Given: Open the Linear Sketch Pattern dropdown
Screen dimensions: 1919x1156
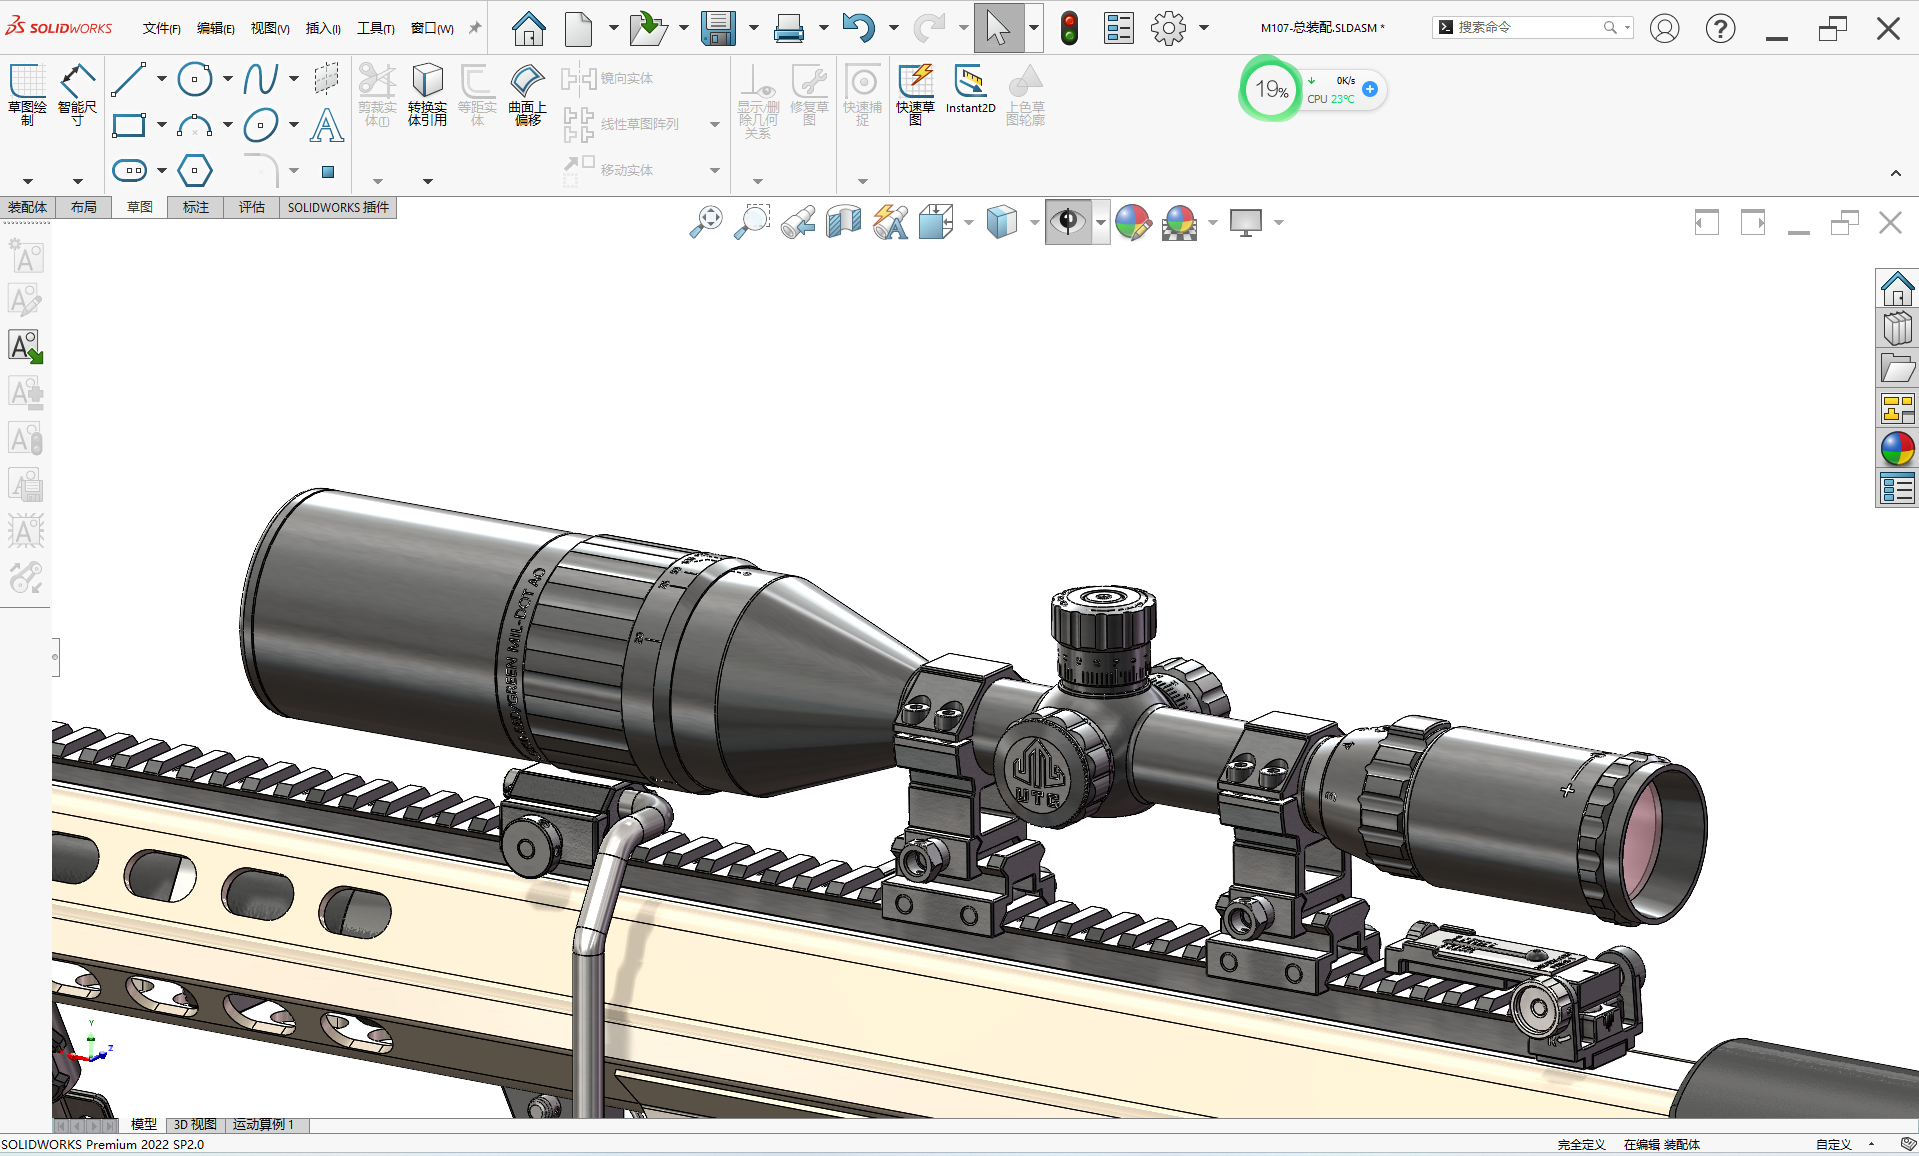Looking at the screenshot, I should pos(715,125).
